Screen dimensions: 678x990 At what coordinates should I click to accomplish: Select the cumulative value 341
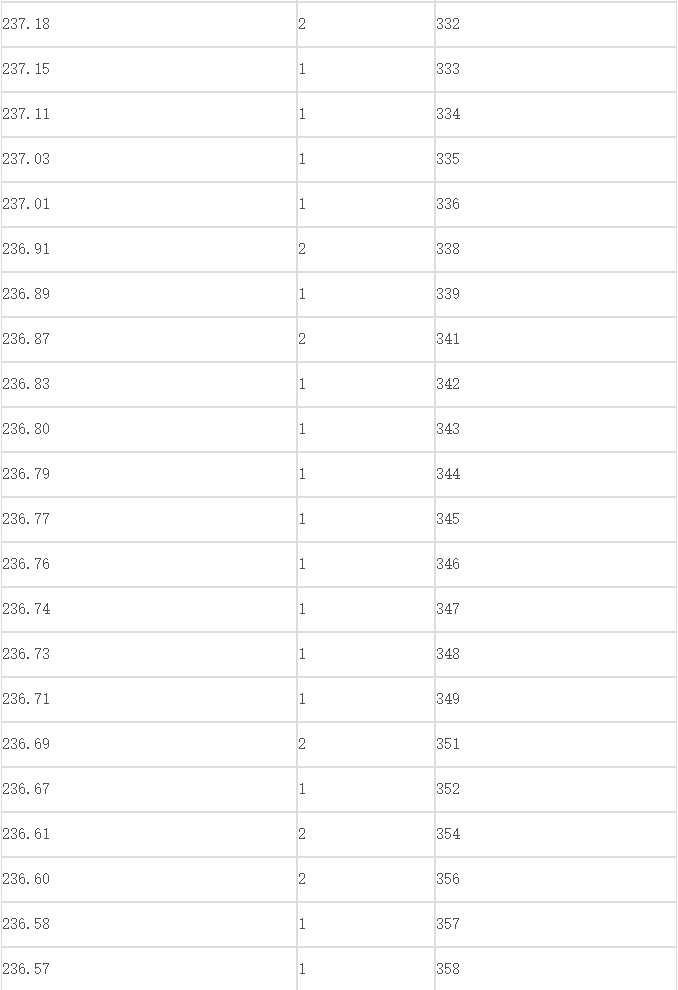tap(556, 339)
